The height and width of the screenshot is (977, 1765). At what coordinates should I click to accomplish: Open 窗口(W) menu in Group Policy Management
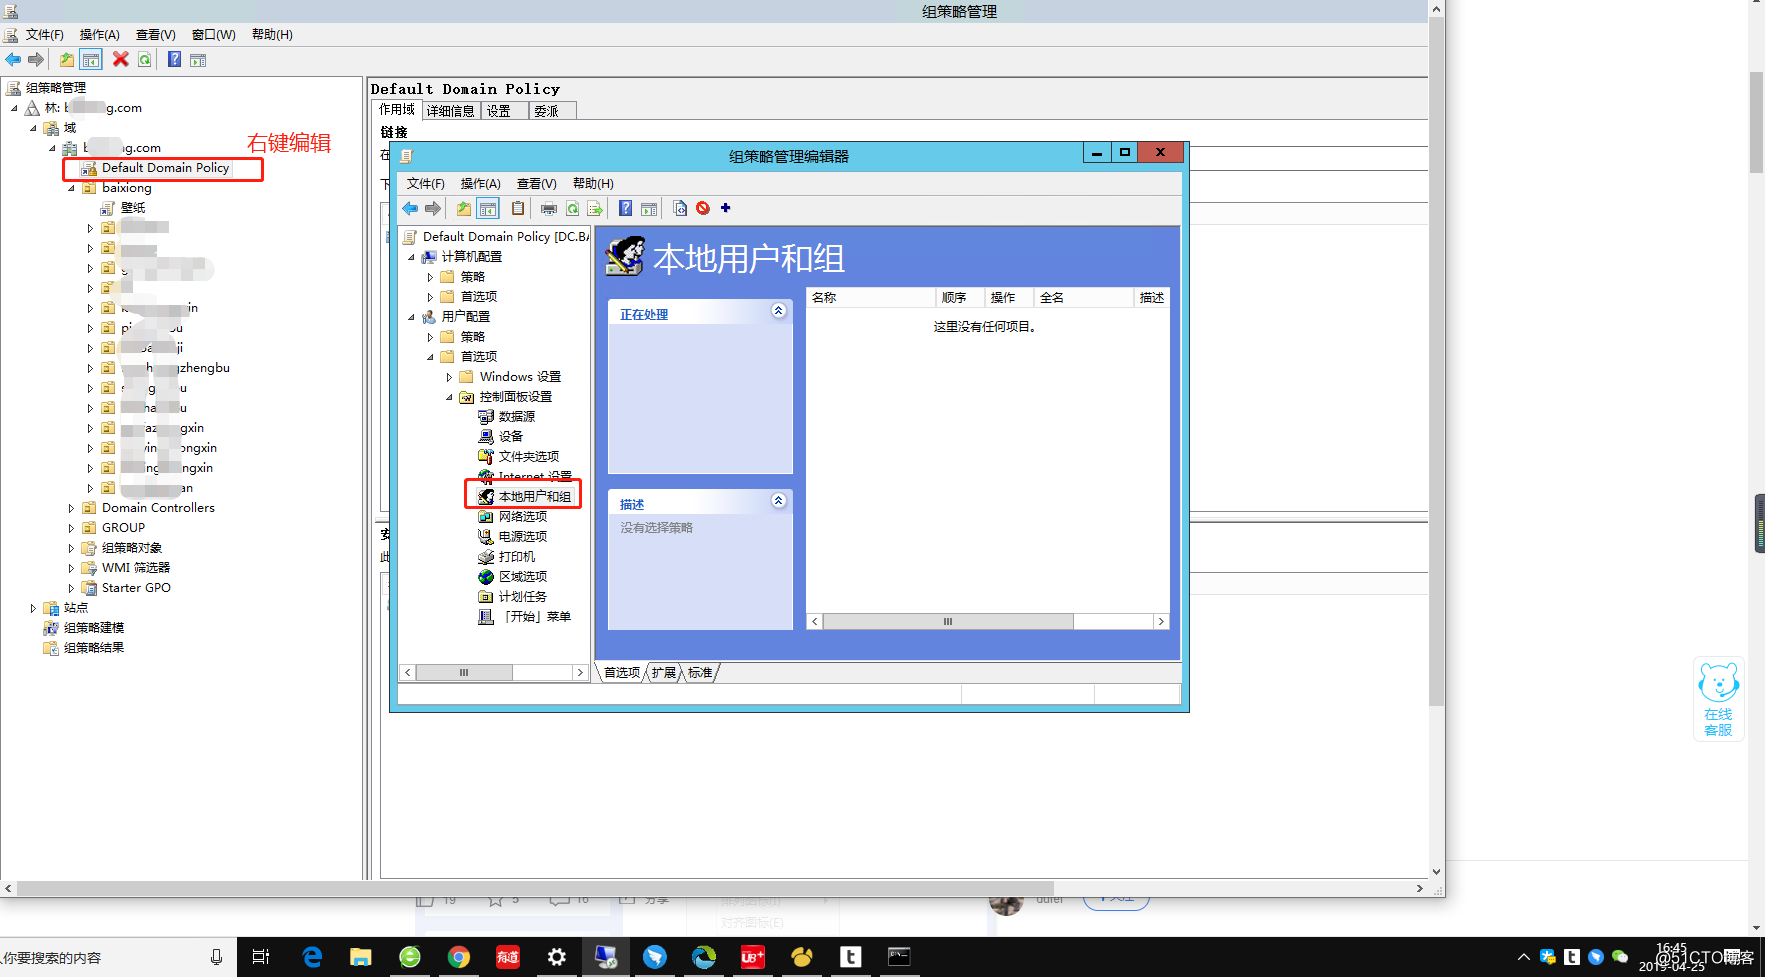213,35
